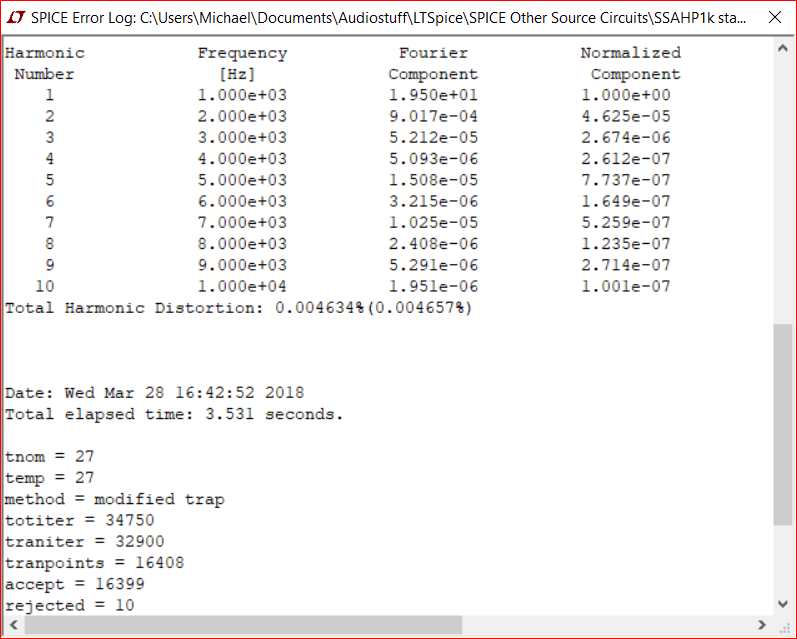Click harmonic number 10 in first column
Screen dimensions: 797x639
[45, 287]
